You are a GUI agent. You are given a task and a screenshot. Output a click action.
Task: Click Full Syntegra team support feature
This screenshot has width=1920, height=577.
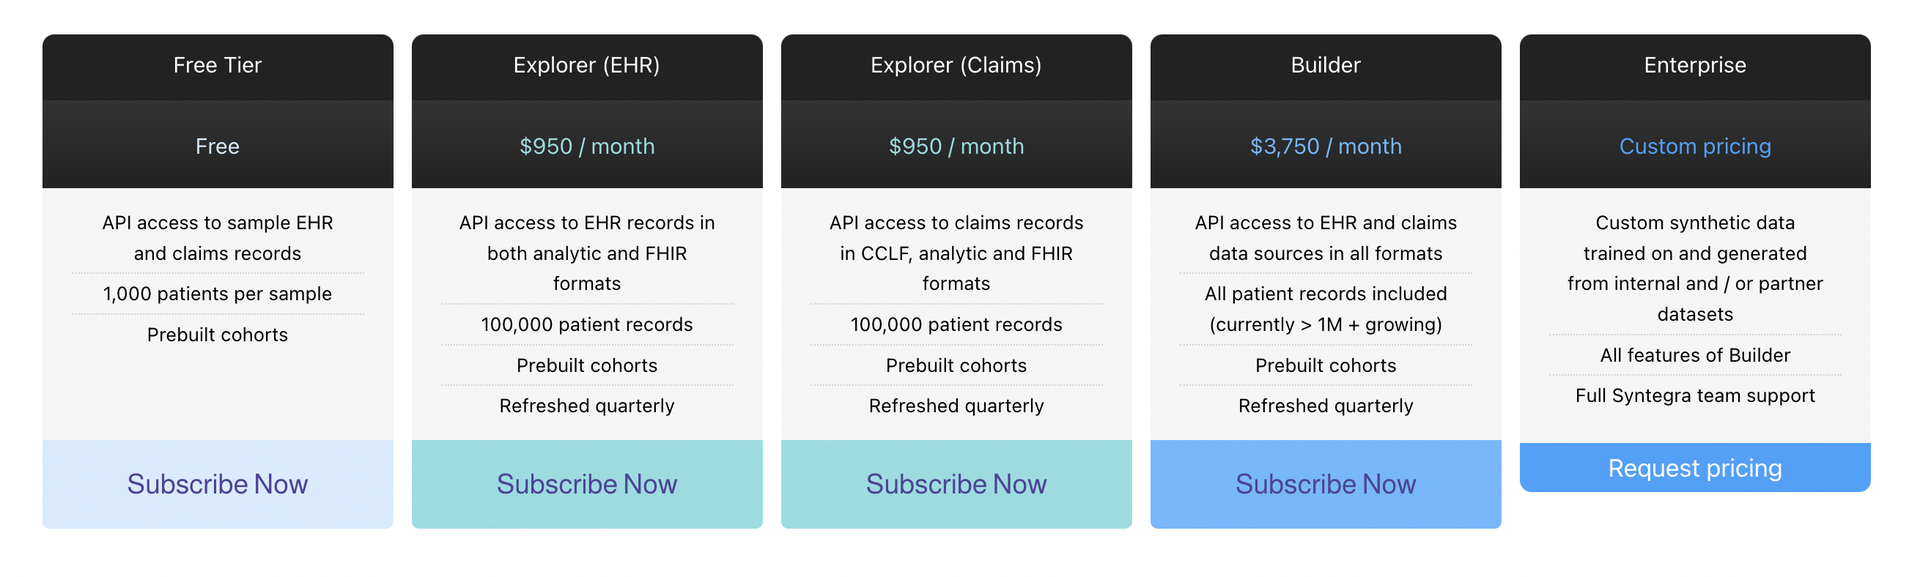click(1695, 396)
